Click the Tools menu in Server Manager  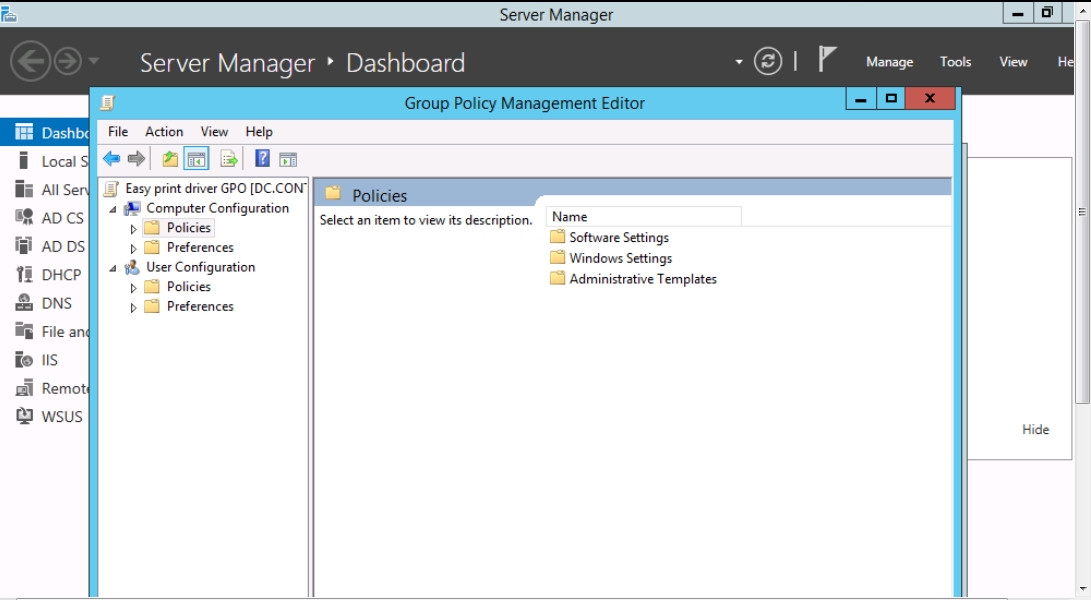pyautogui.click(x=955, y=62)
